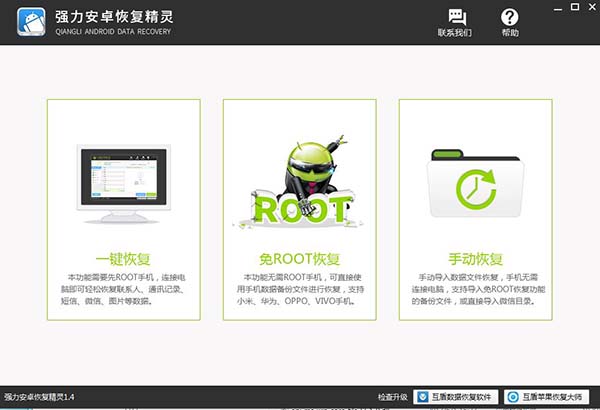600x410 pixels.
Task: Click circular icon on 互盾苹果恢复大师 button
Action: point(513,397)
